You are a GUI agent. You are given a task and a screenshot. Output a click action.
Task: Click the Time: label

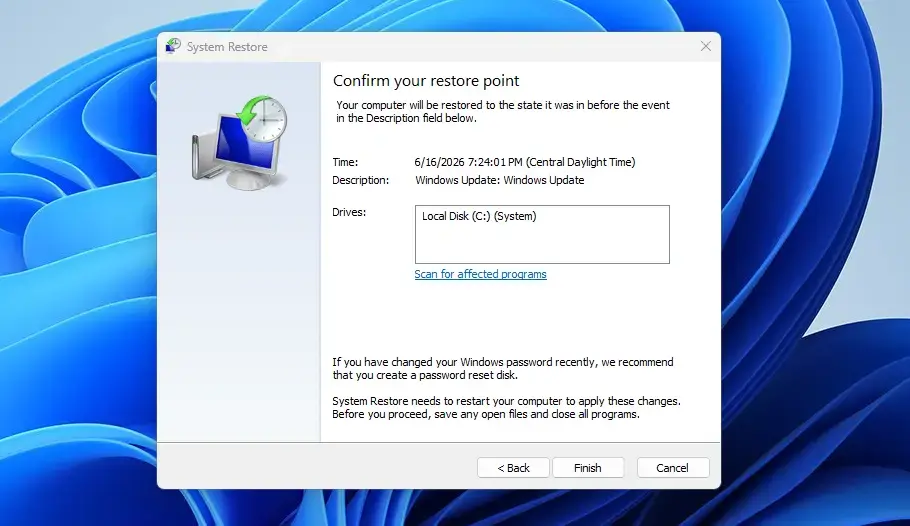click(345, 163)
